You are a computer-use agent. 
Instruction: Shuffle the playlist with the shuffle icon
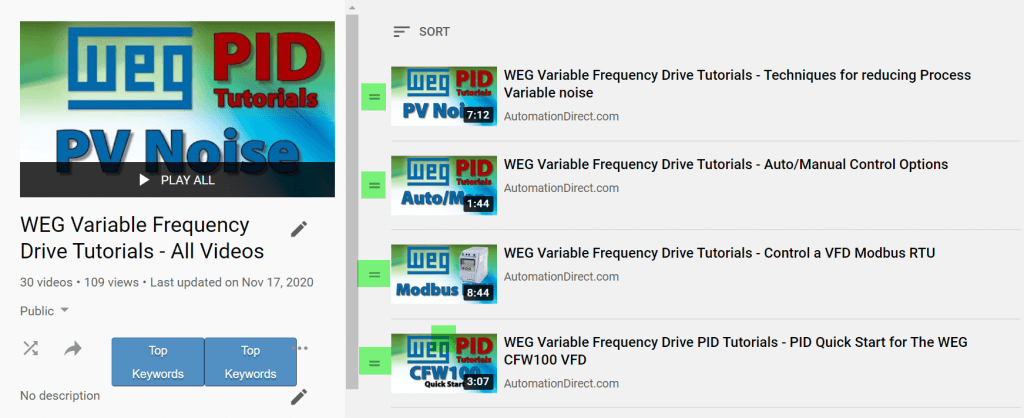coord(31,348)
